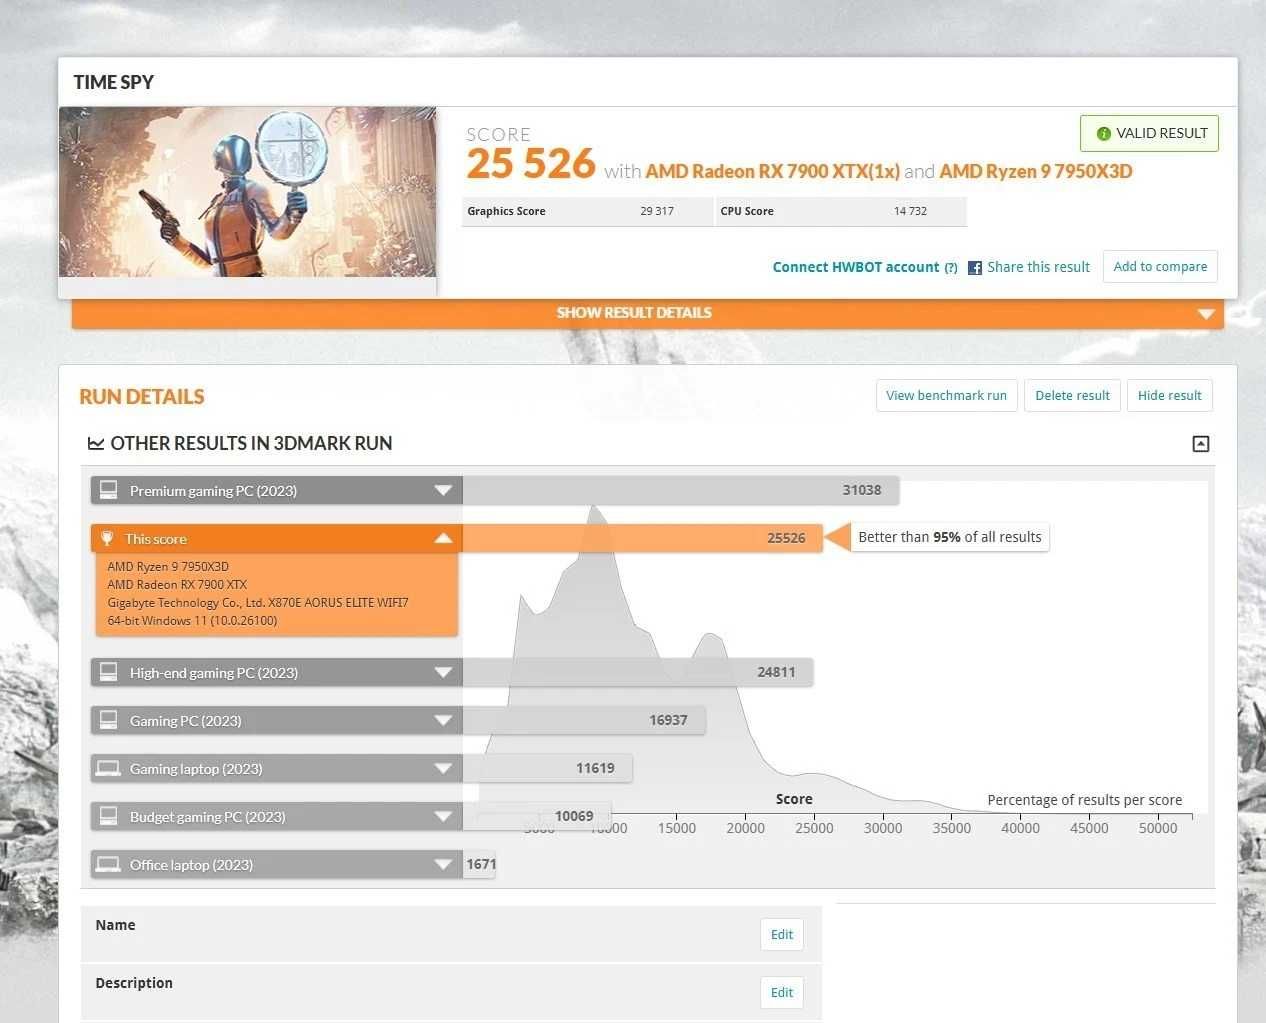Click the Gaming laptop (2023) laptop icon
1266x1023 pixels.
(x=108, y=768)
